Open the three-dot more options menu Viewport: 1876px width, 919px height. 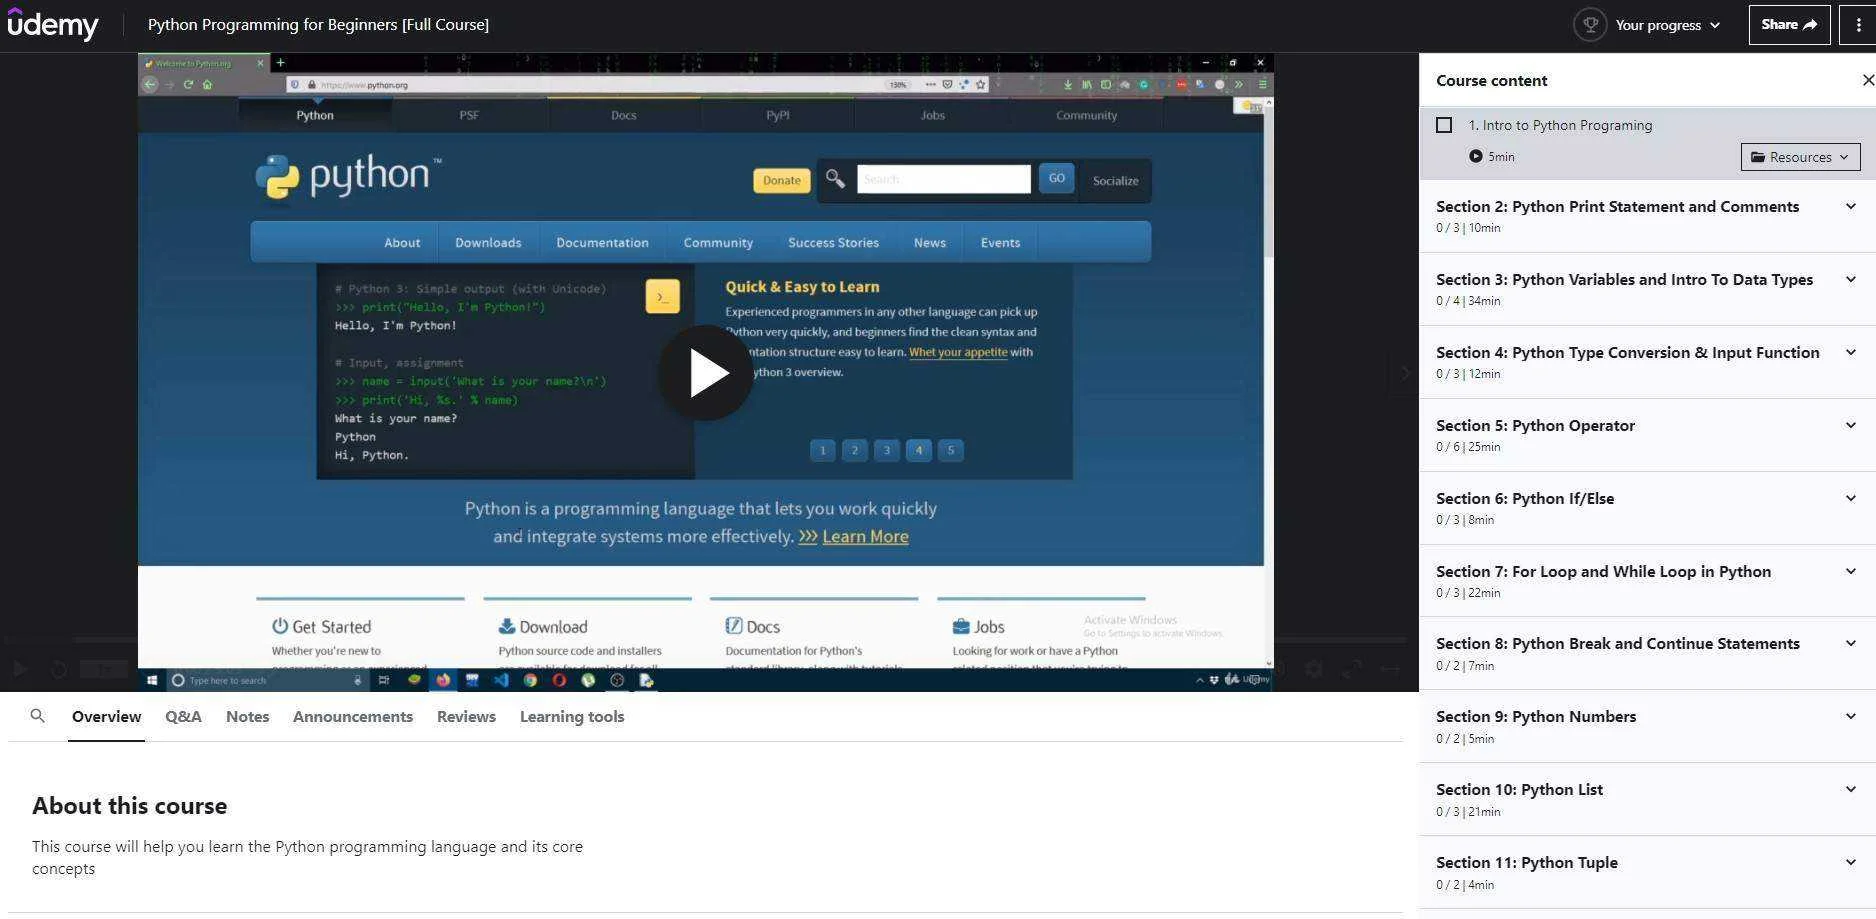(x=1858, y=25)
